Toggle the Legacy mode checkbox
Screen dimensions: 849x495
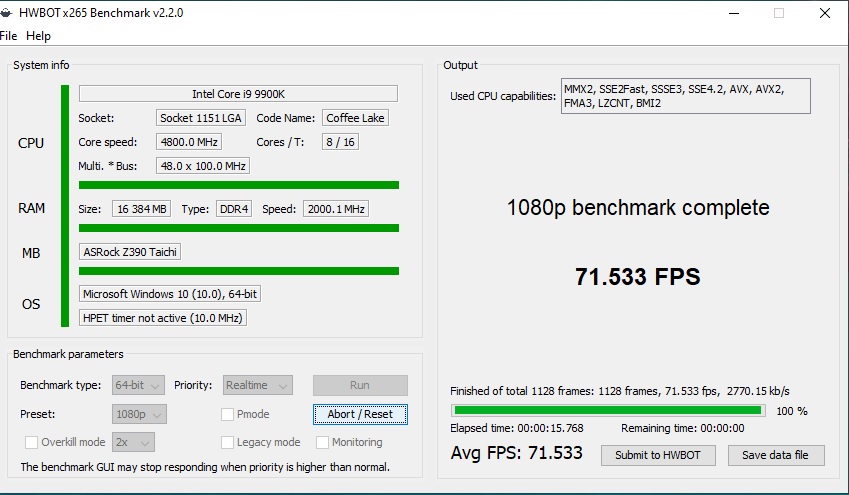[x=227, y=442]
